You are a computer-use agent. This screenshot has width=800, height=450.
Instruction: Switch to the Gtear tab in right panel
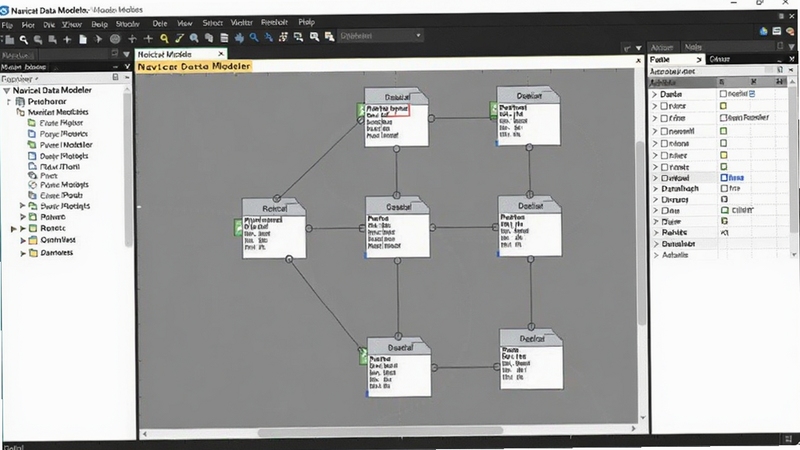coord(719,59)
